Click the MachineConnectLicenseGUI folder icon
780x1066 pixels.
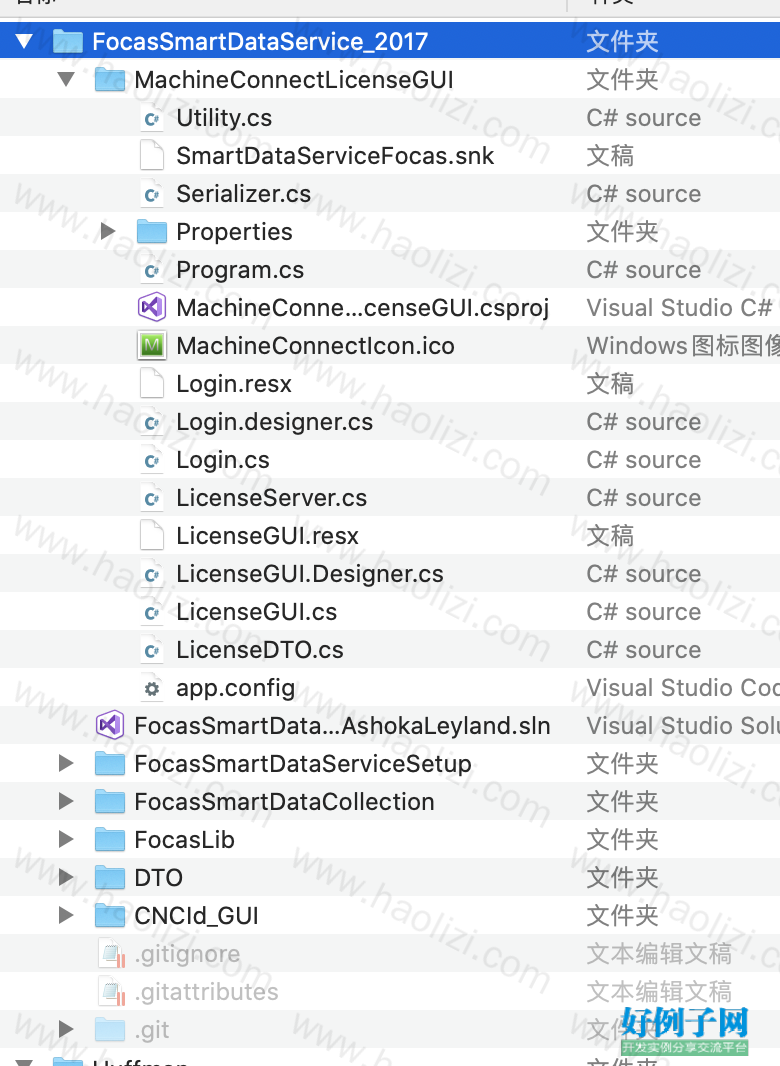coord(109,80)
